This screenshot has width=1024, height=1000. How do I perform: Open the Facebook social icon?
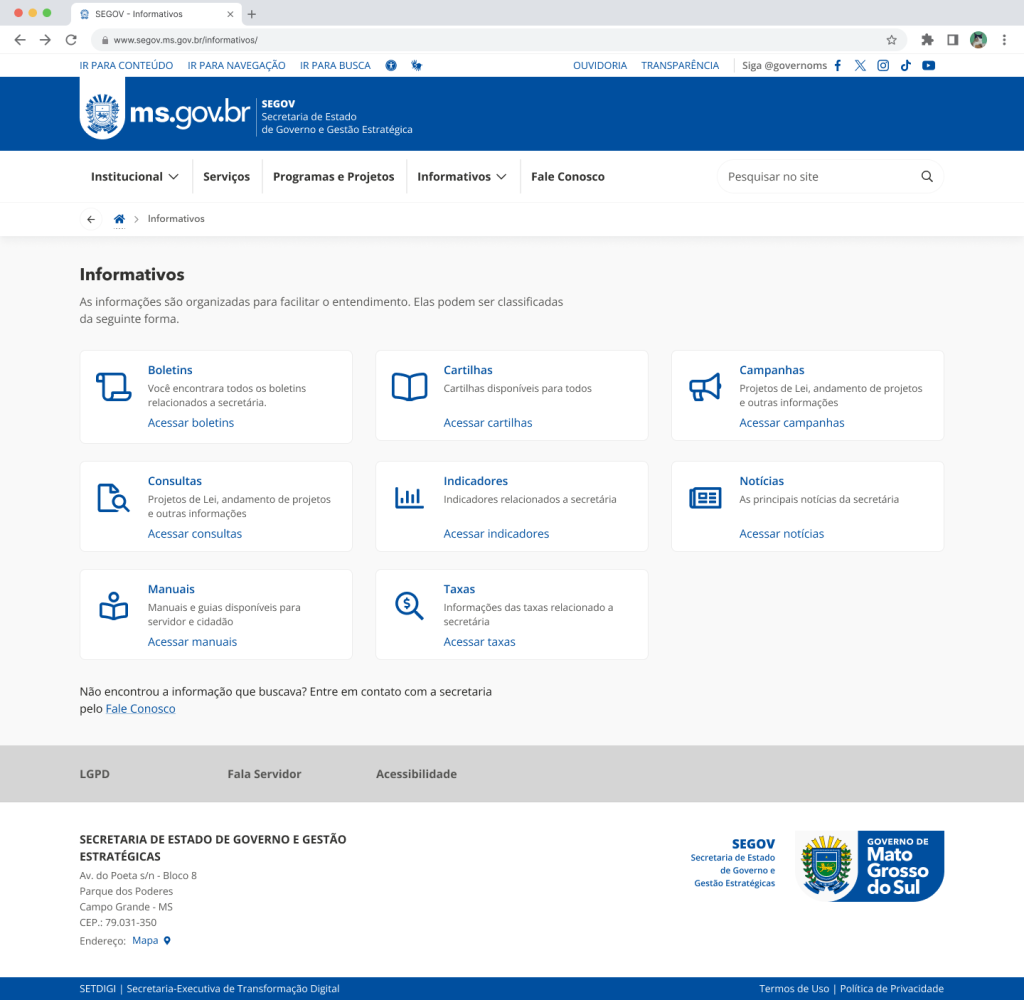pos(838,66)
